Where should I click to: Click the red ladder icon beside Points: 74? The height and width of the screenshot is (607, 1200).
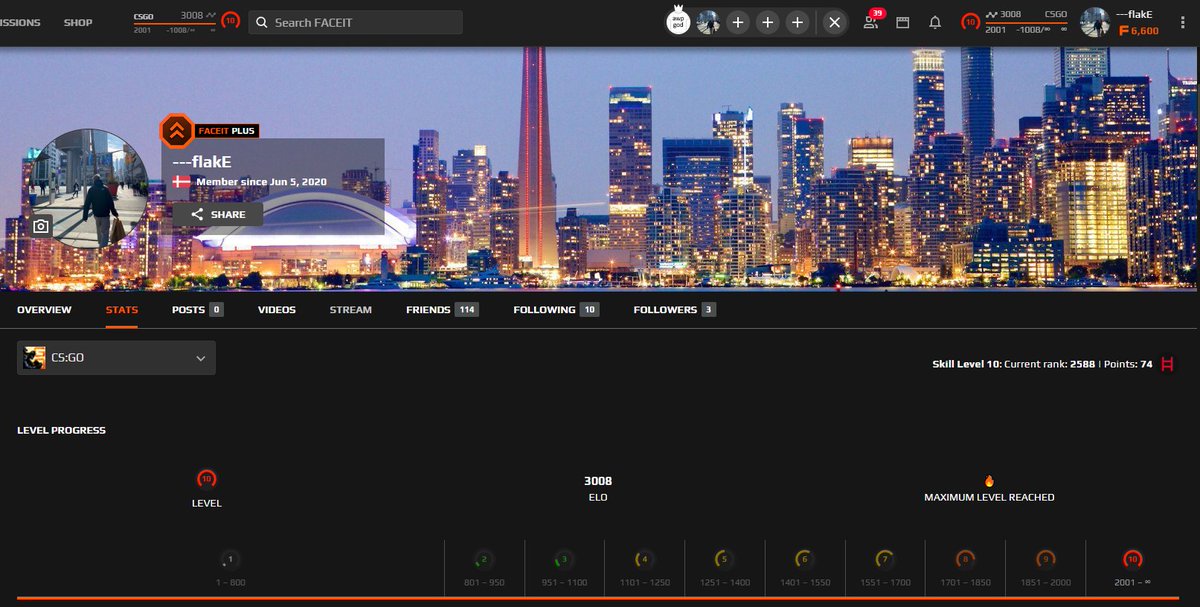pos(1167,364)
